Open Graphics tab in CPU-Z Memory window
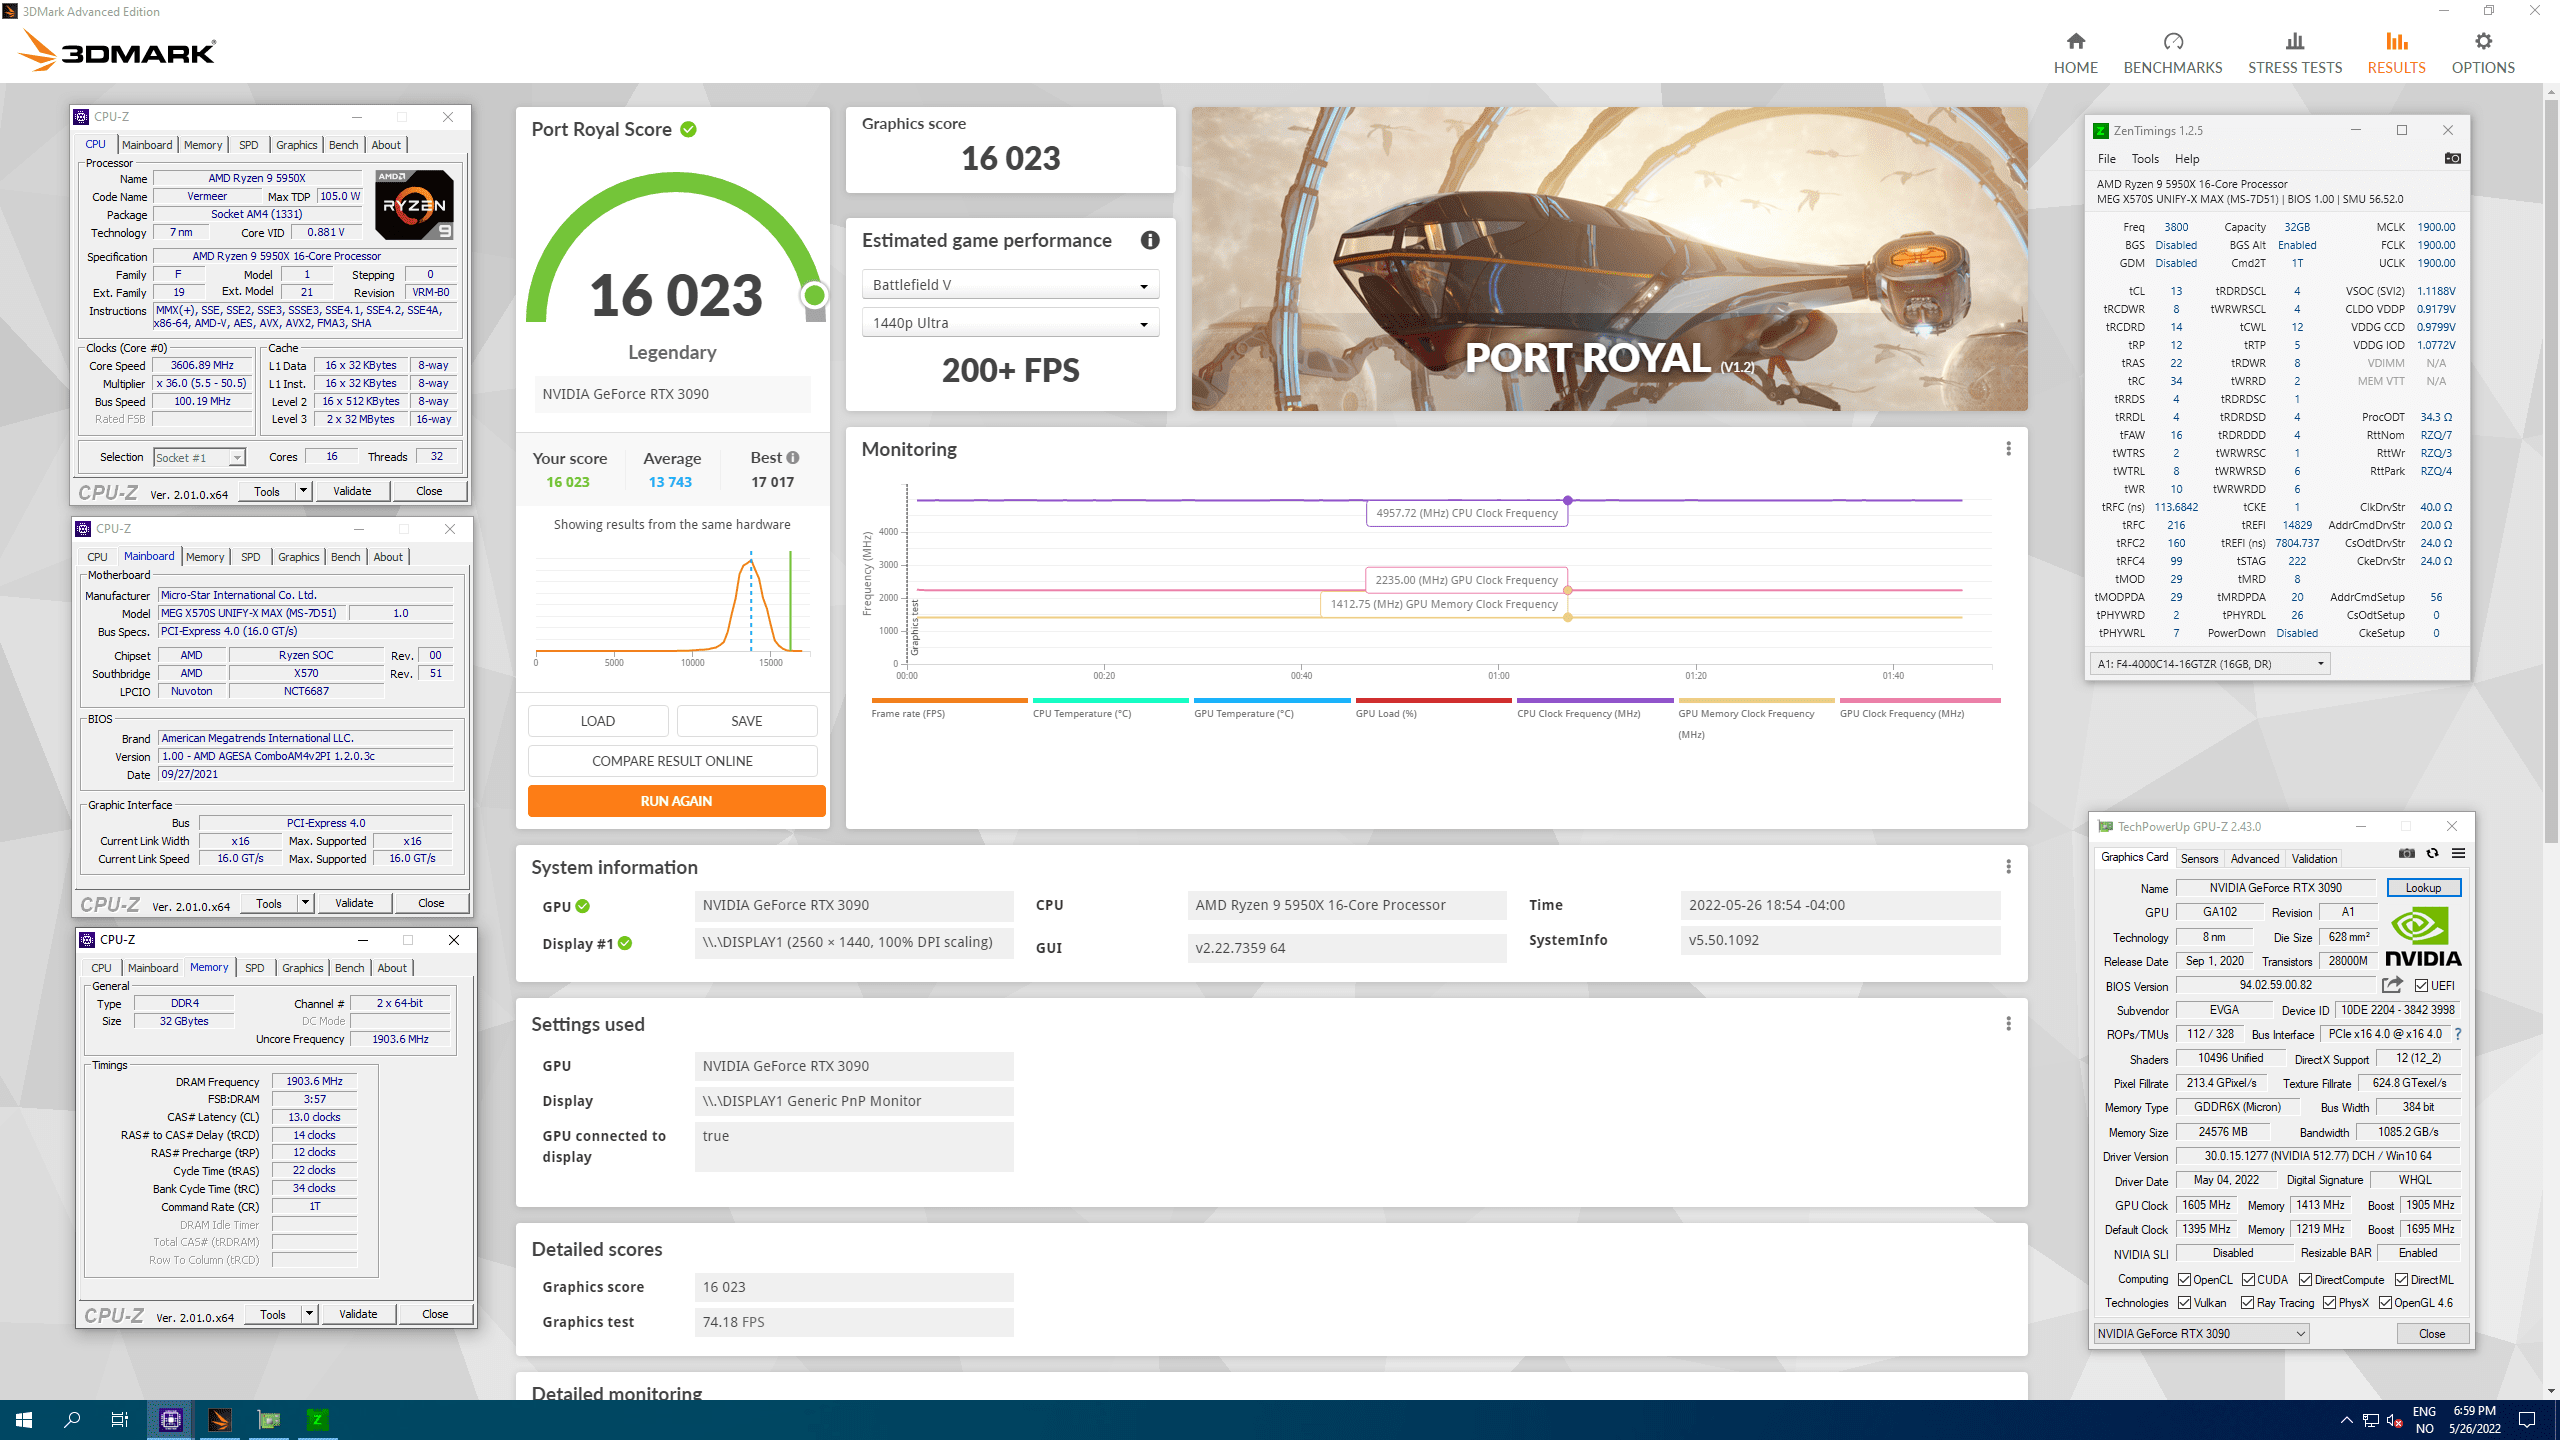 tap(302, 968)
